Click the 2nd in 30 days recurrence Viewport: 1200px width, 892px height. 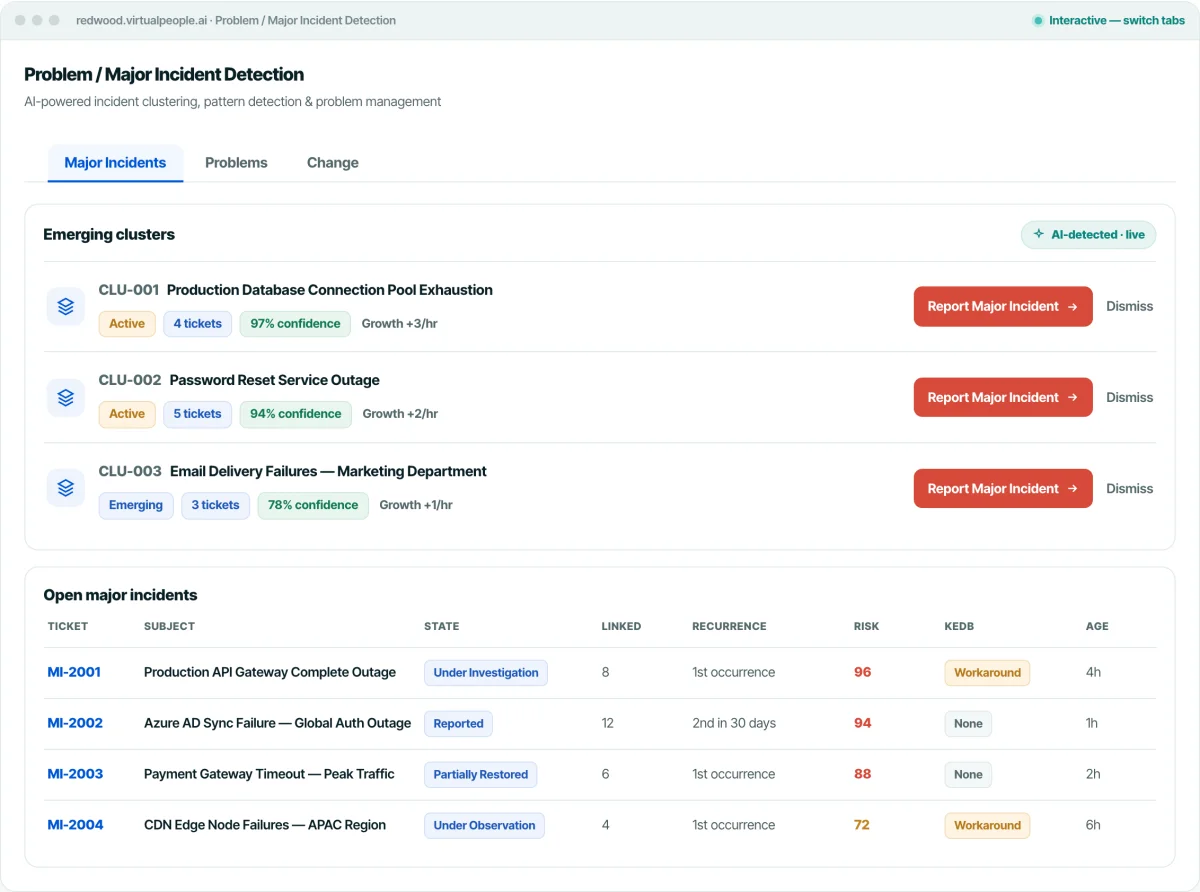pos(734,723)
